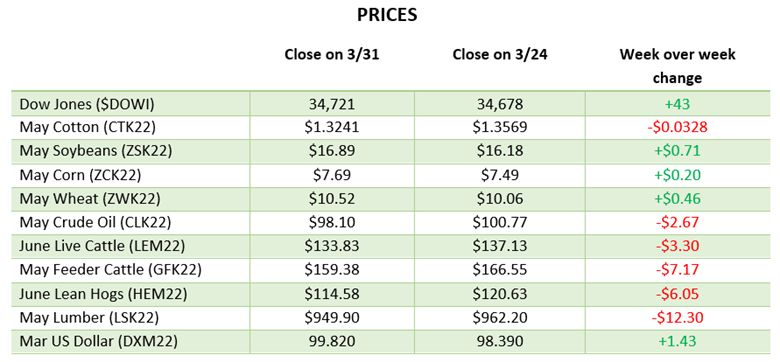The height and width of the screenshot is (362, 780).
Task: Click the 34,721 Dow Jones close value
Action: [332, 104]
